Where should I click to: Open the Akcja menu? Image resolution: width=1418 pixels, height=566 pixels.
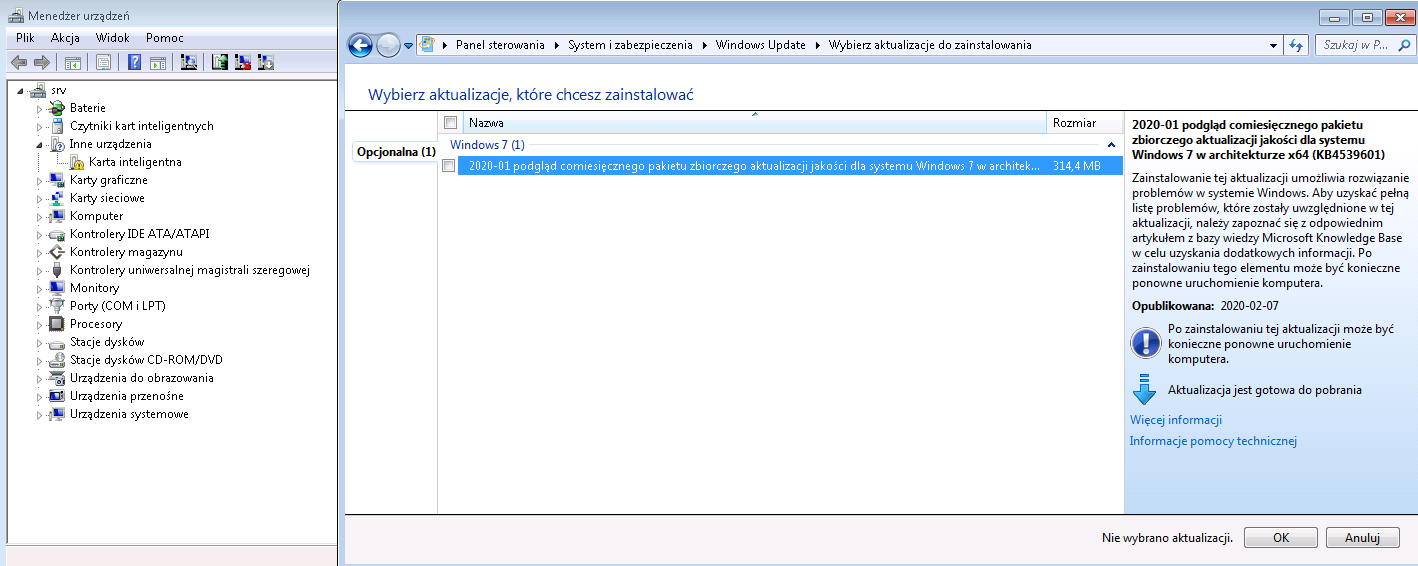(x=65, y=38)
